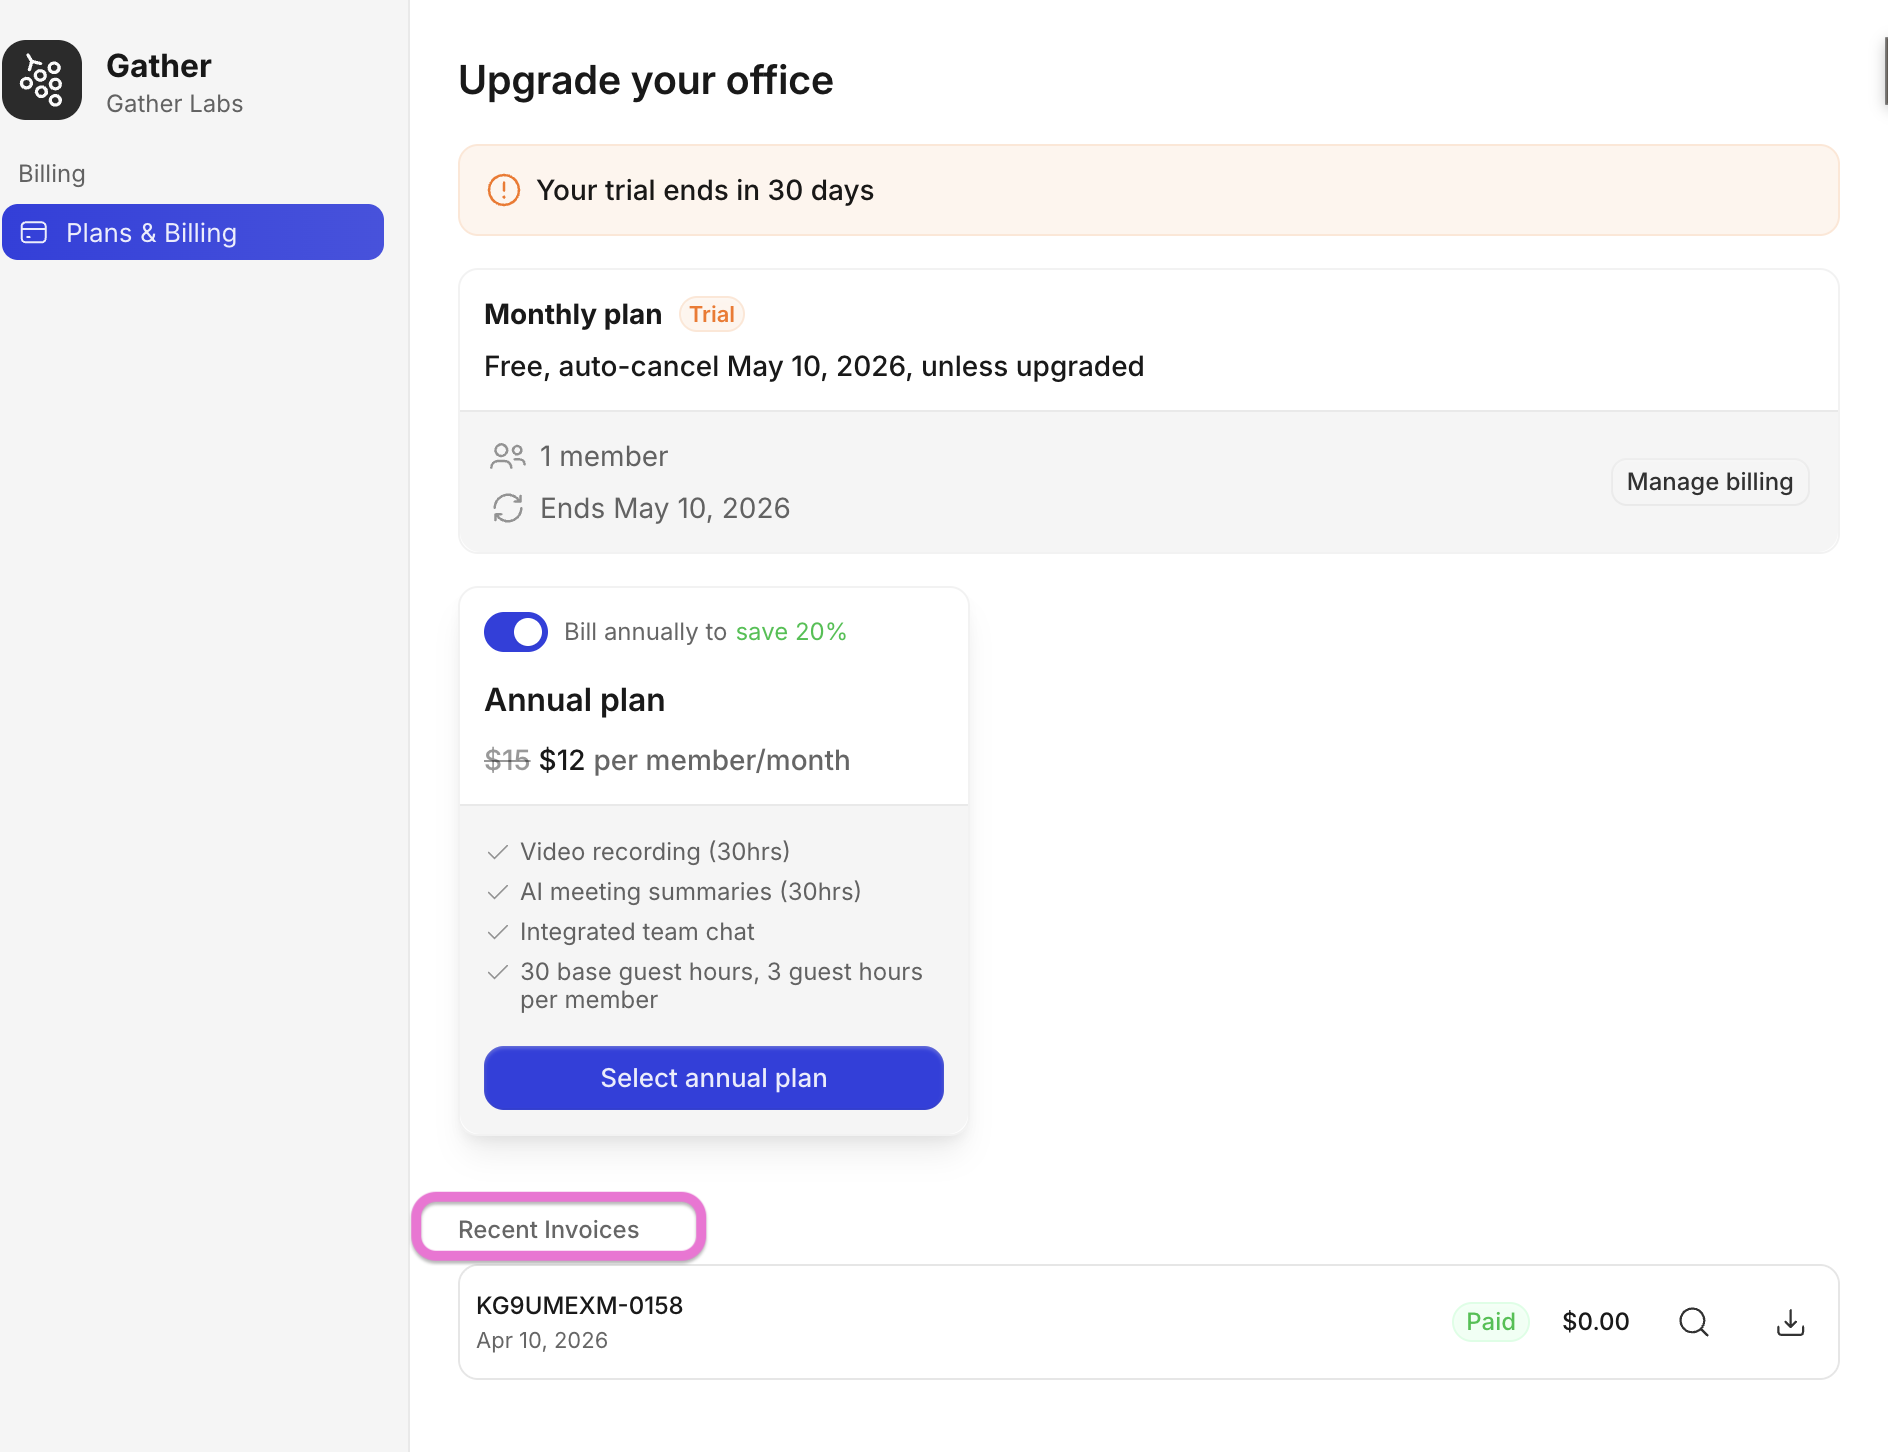Click 'Integrated team chat' feature line
Image resolution: width=1888 pixels, height=1452 pixels.
637,932
